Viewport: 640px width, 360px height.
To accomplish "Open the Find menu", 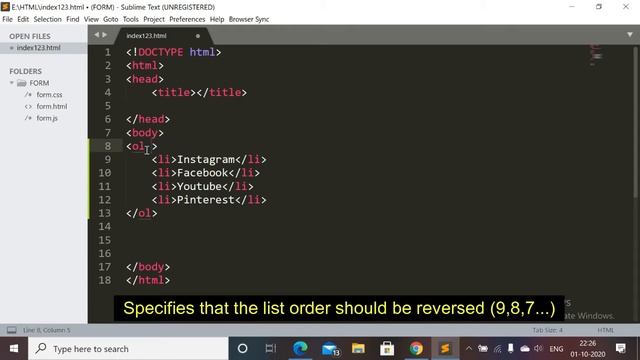I will coord(73,19).
